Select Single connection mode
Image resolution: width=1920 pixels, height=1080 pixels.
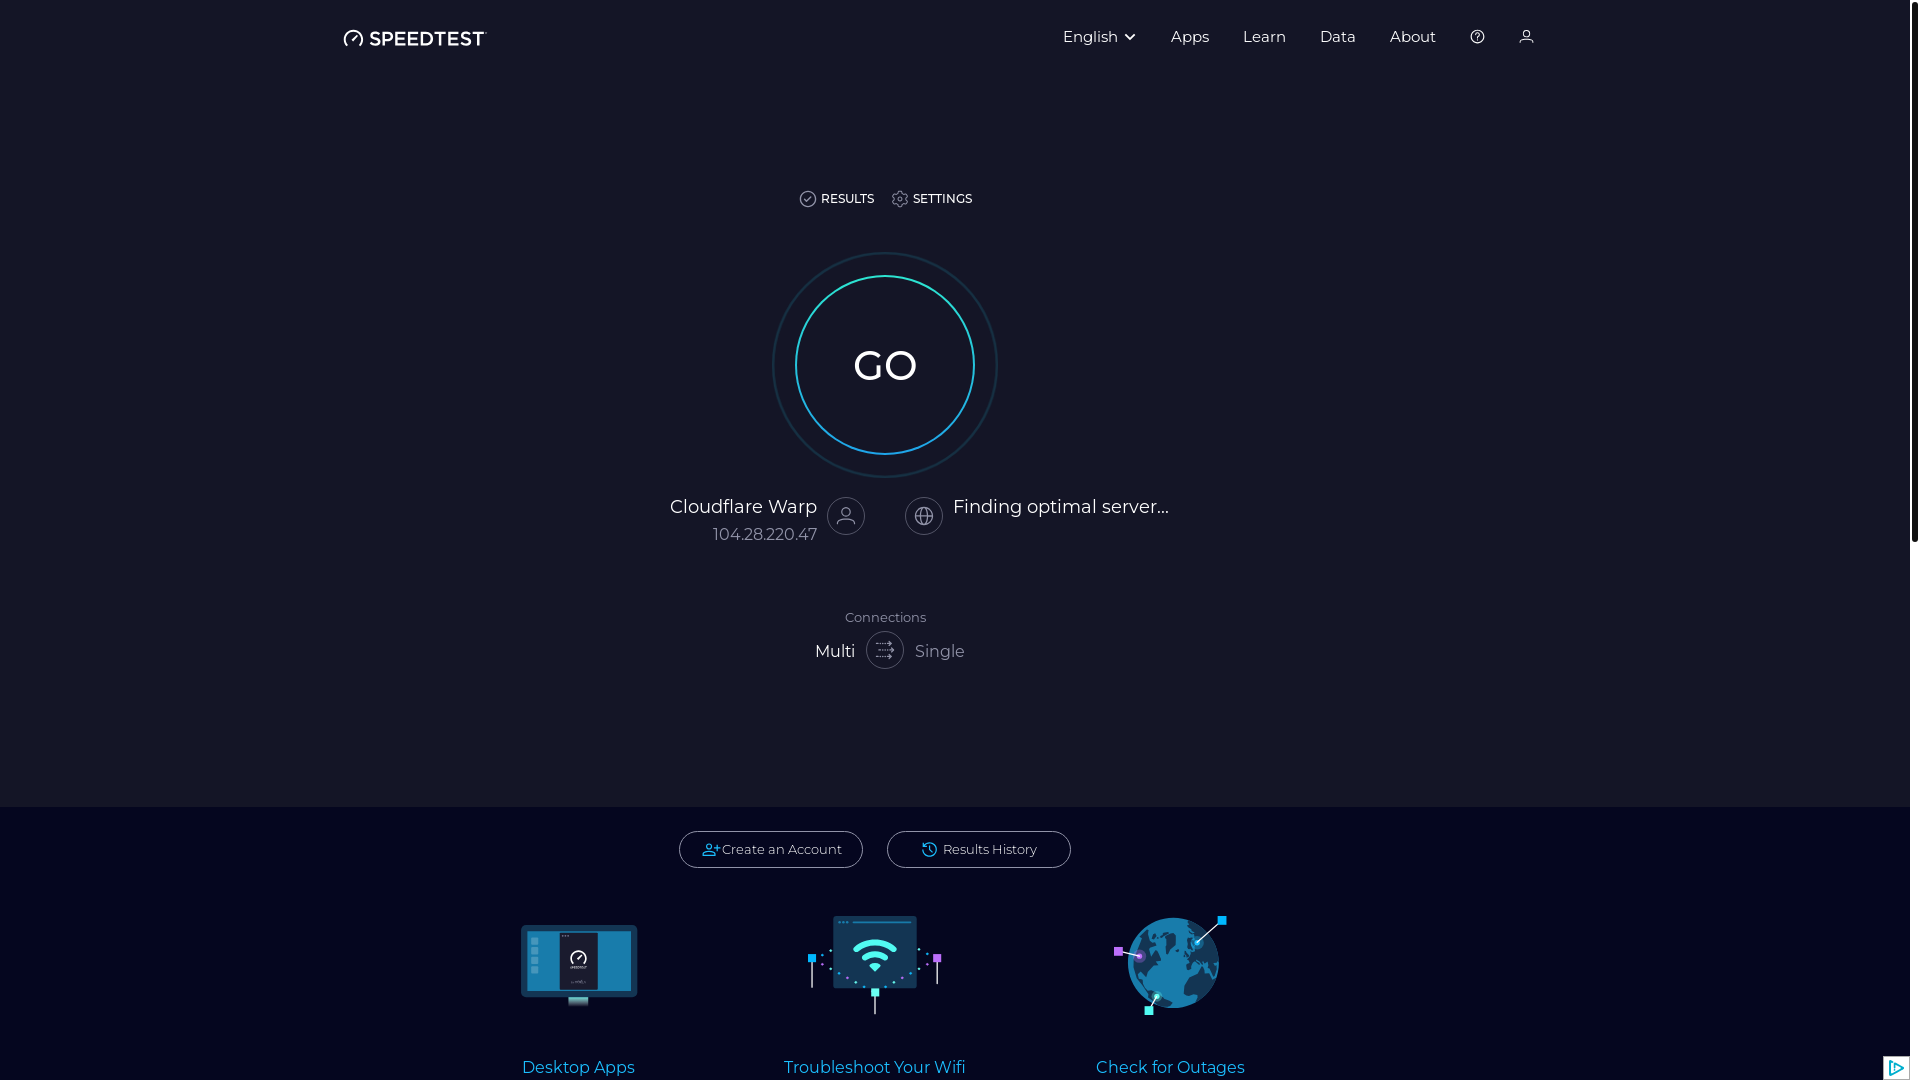(940, 652)
